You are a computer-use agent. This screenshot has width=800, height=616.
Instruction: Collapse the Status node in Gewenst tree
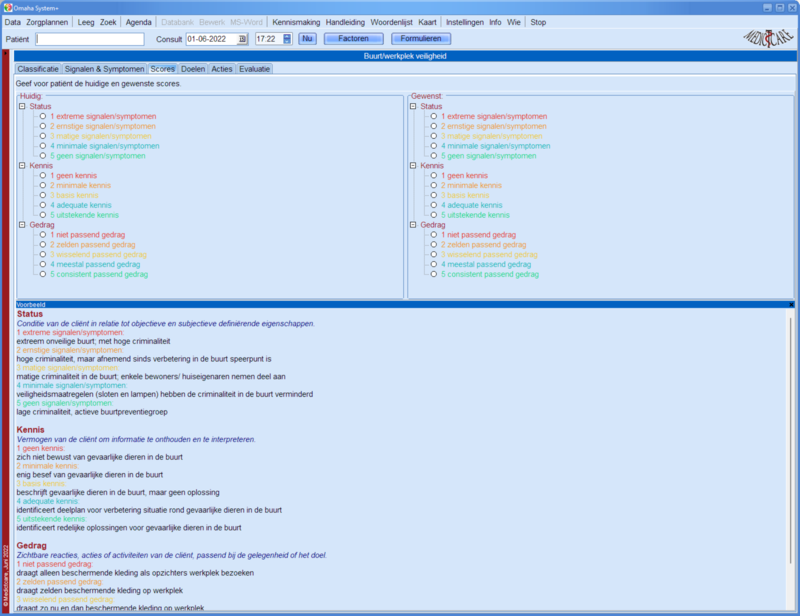click(413, 106)
